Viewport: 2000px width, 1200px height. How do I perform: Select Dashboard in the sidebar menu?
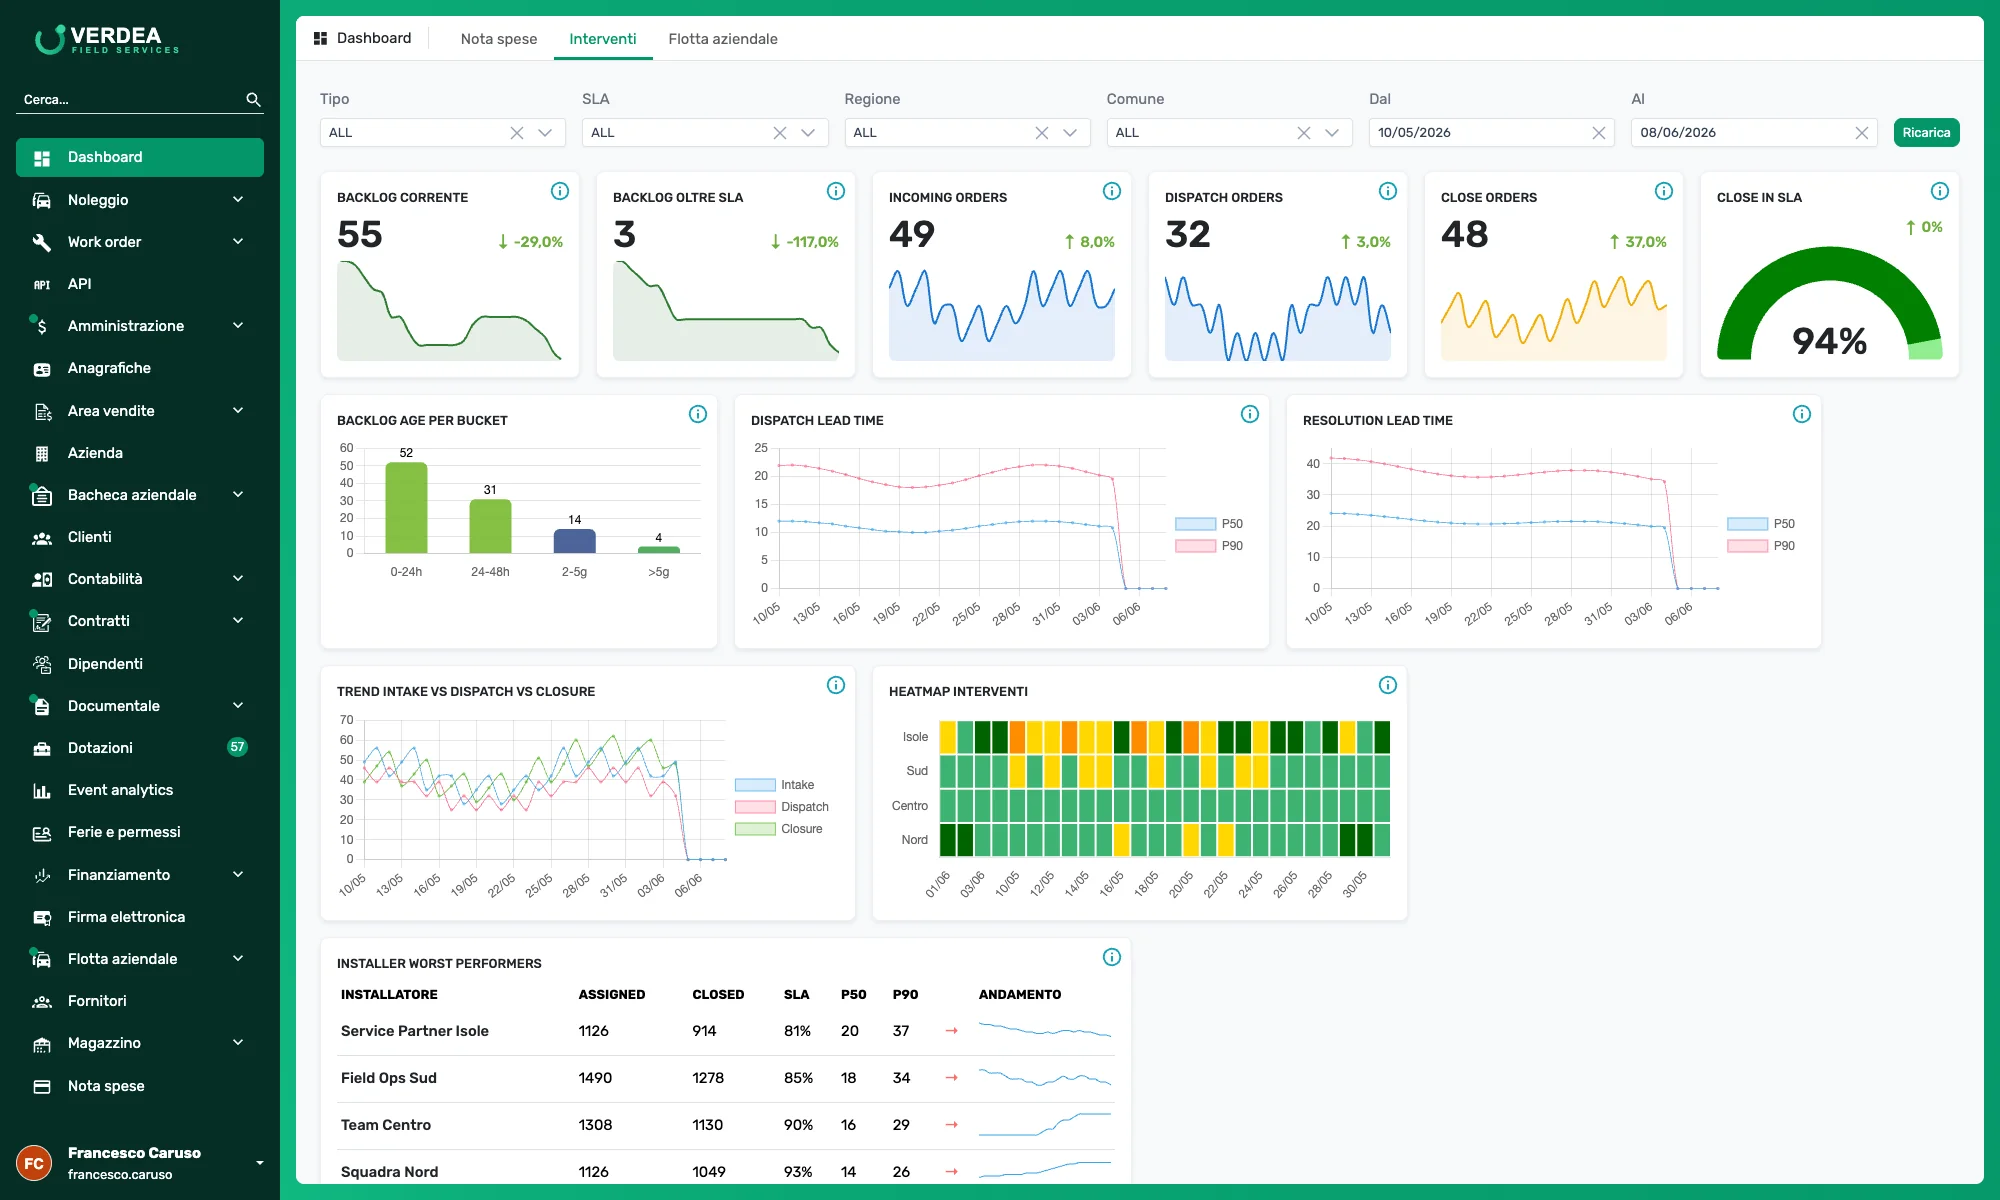(x=140, y=158)
